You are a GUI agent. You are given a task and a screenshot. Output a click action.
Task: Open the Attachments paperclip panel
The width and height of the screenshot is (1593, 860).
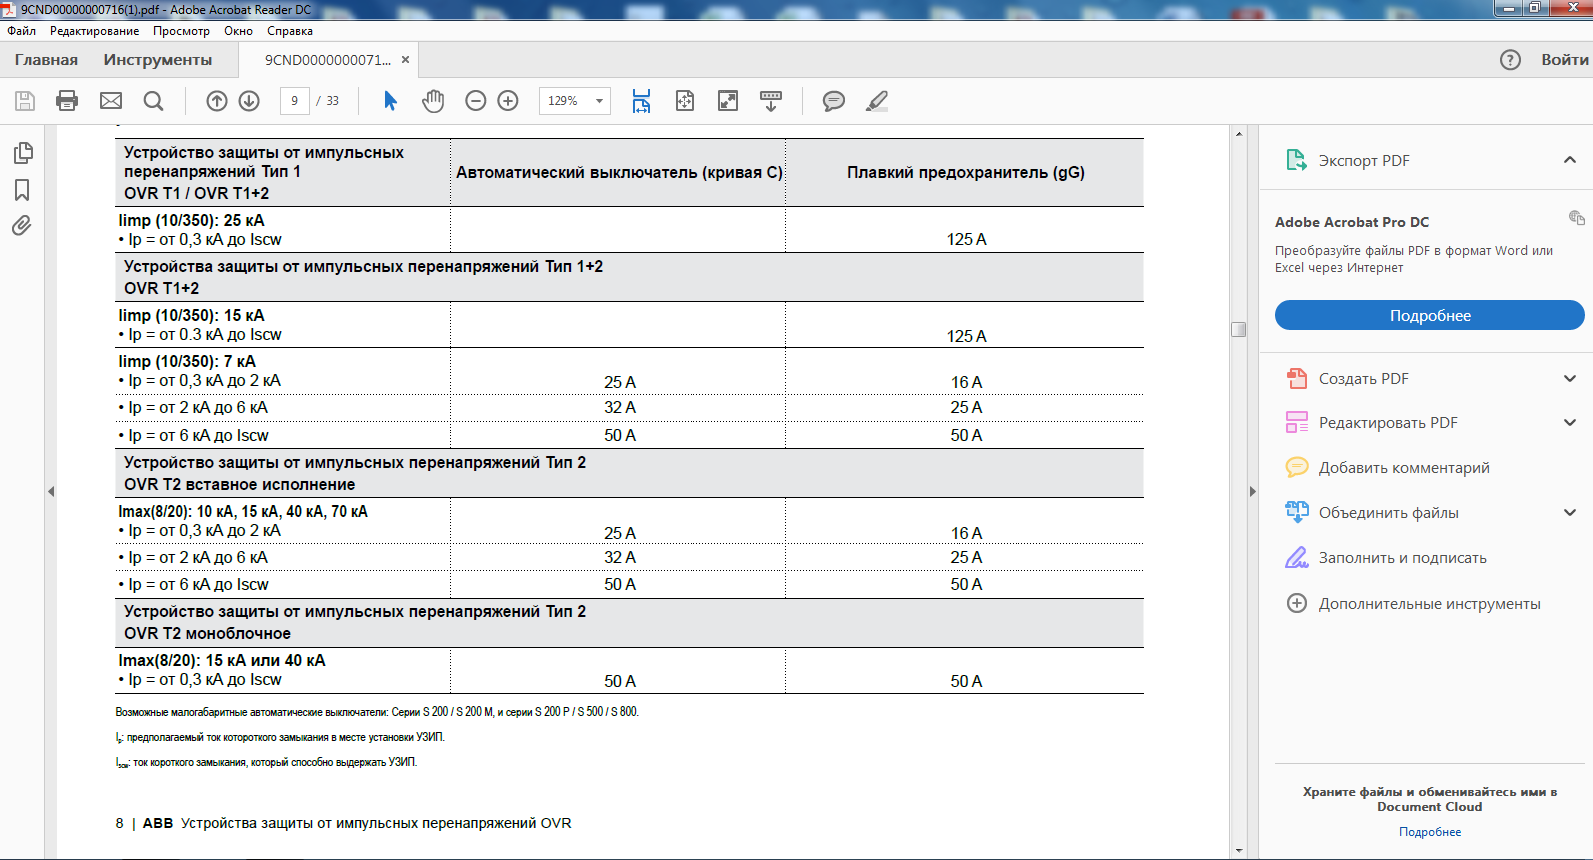[x=22, y=226]
